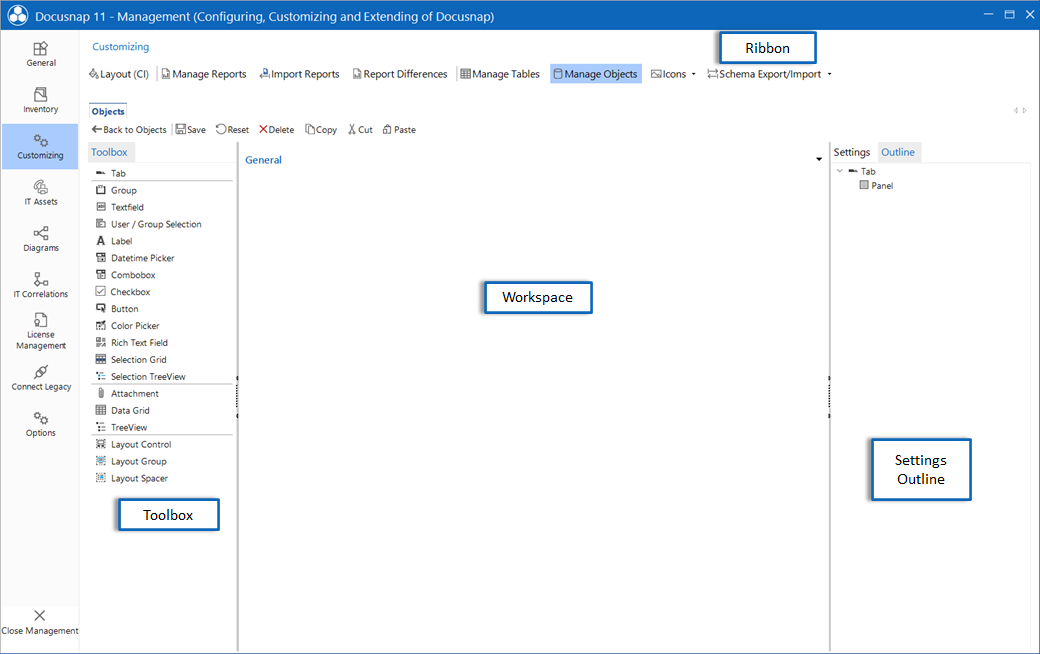
Task: Select the IT Correlations module
Action: point(40,286)
